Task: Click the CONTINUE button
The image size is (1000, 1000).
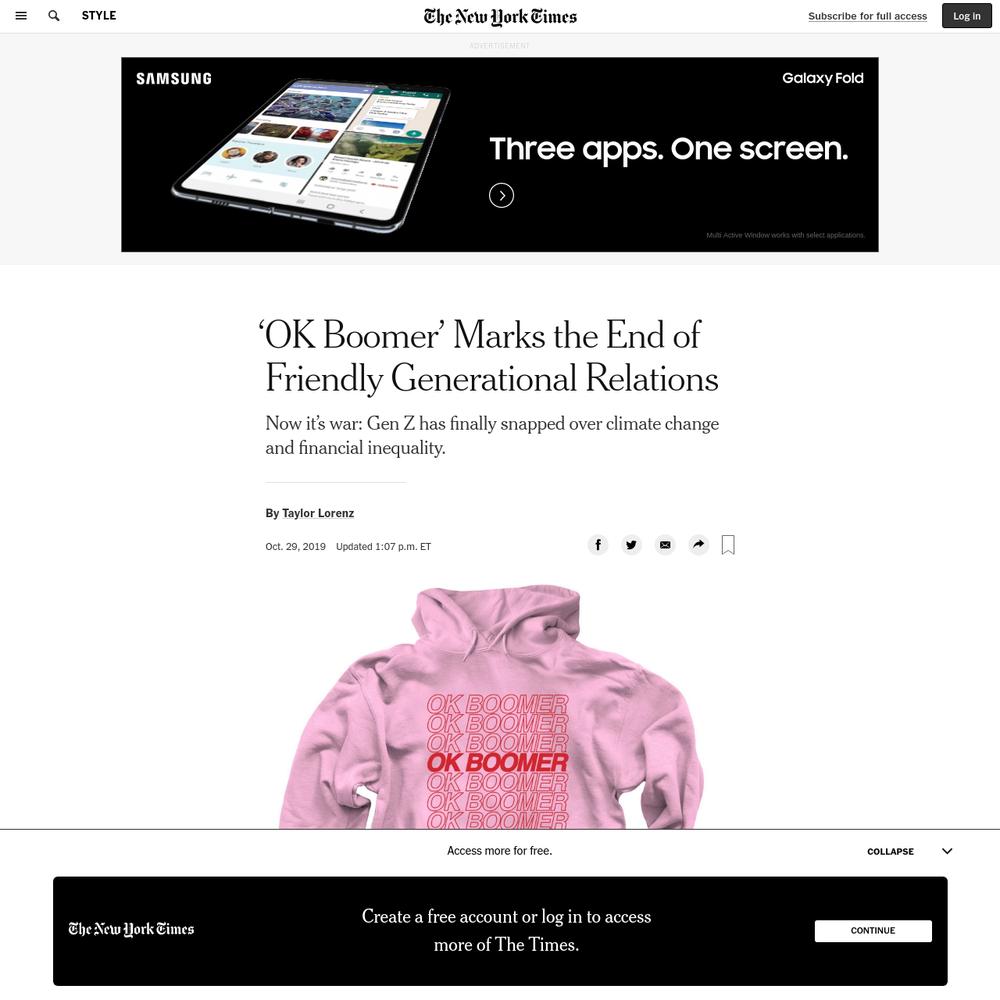Action: point(873,930)
